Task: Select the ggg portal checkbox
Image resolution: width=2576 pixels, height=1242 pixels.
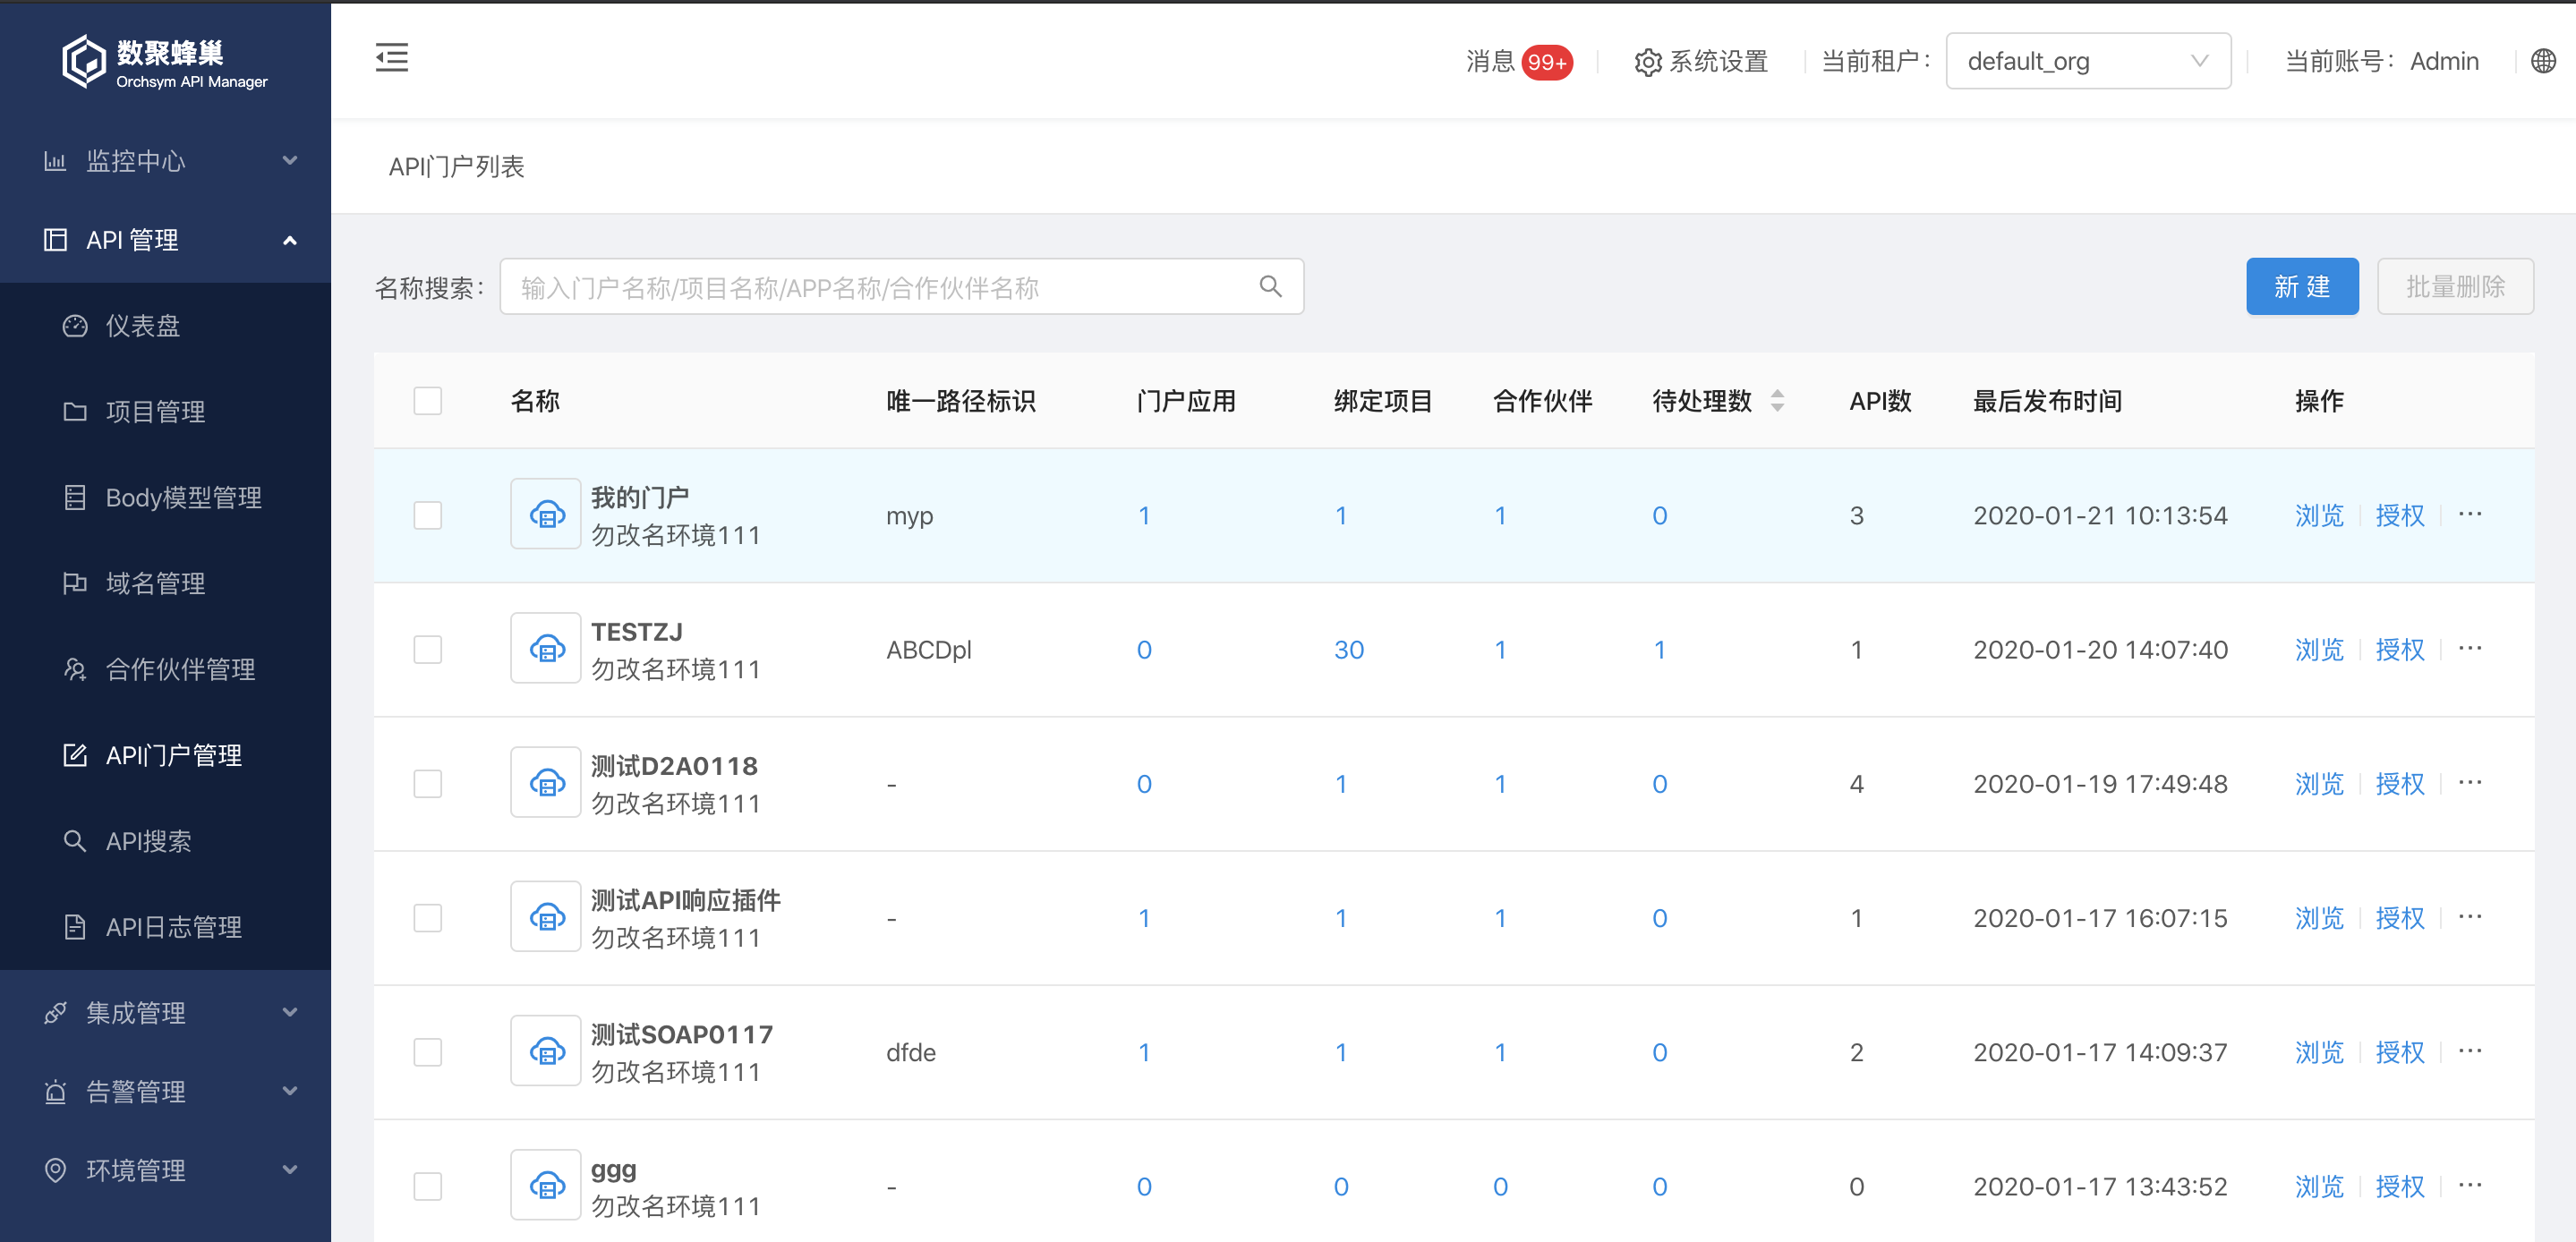Action: pos(428,1187)
